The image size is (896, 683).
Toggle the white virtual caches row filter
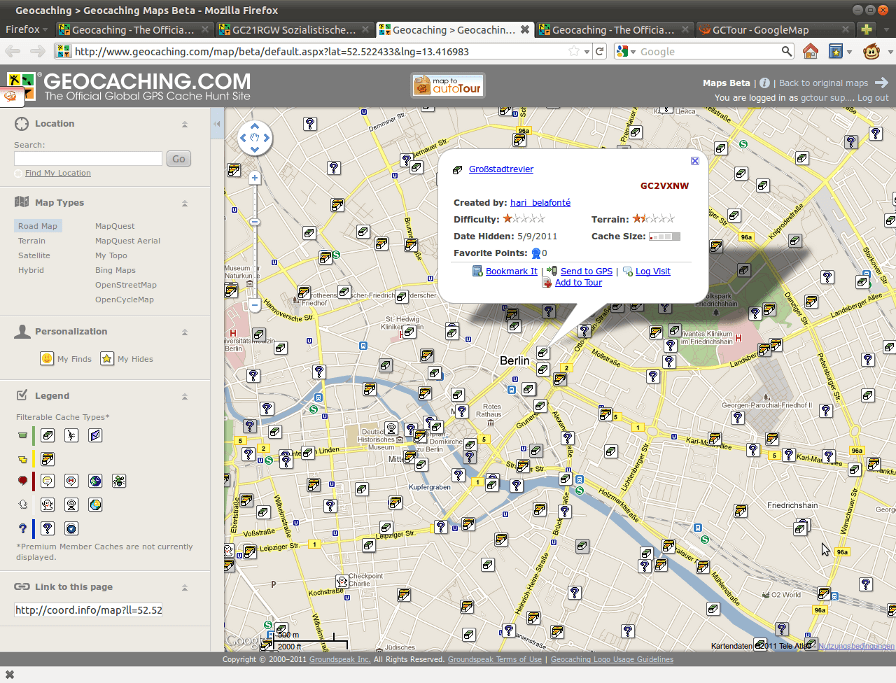tap(23, 505)
